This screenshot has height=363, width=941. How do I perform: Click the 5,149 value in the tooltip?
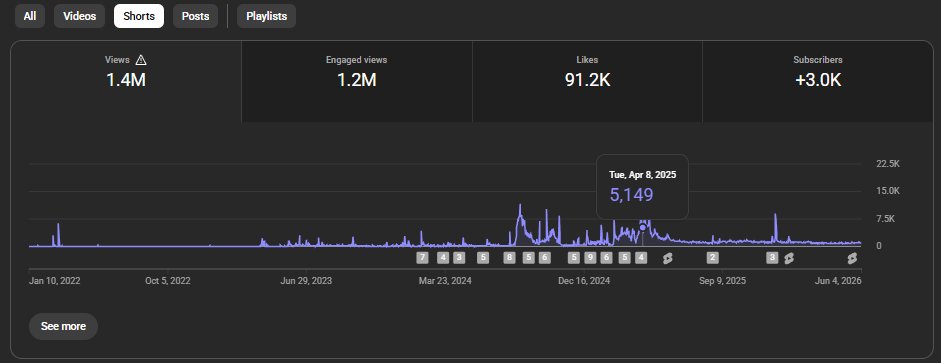(x=631, y=195)
